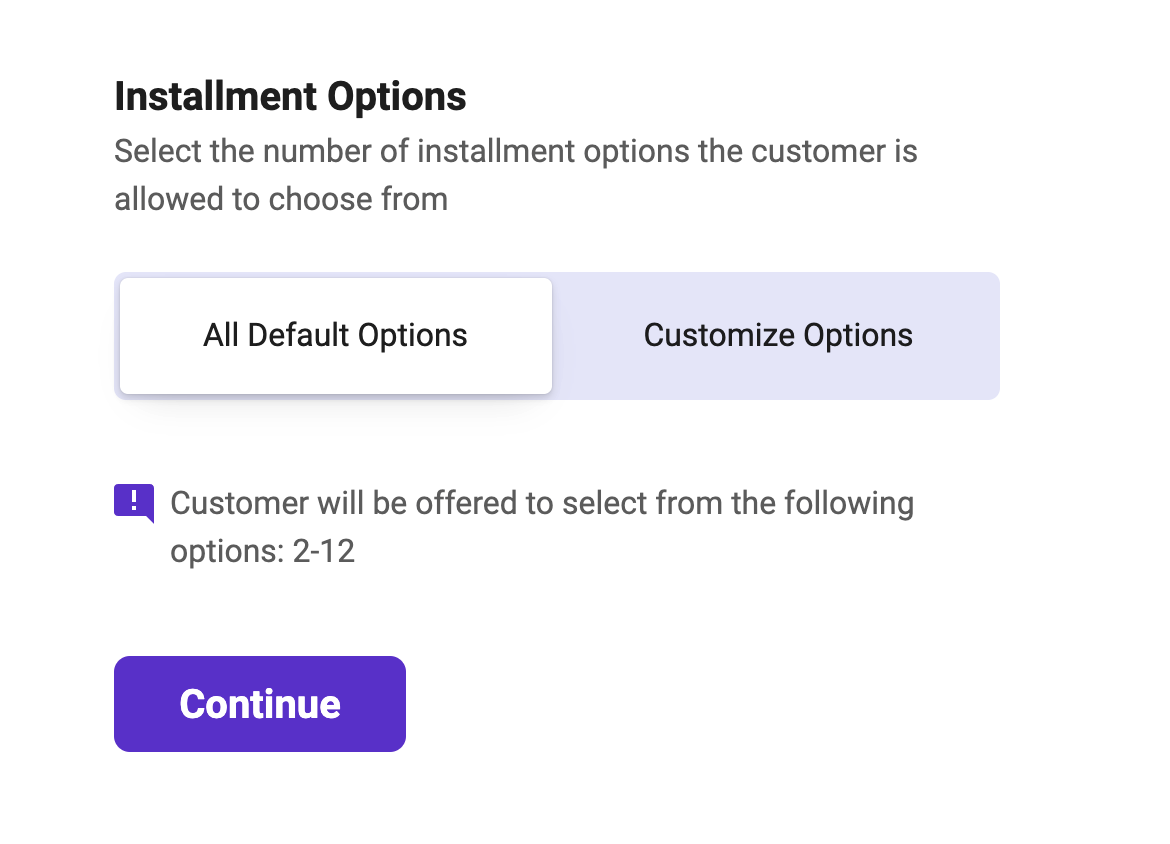Click the word 'Customize' in the segmented control
Viewport: 1170px width, 844px height.
coord(719,336)
